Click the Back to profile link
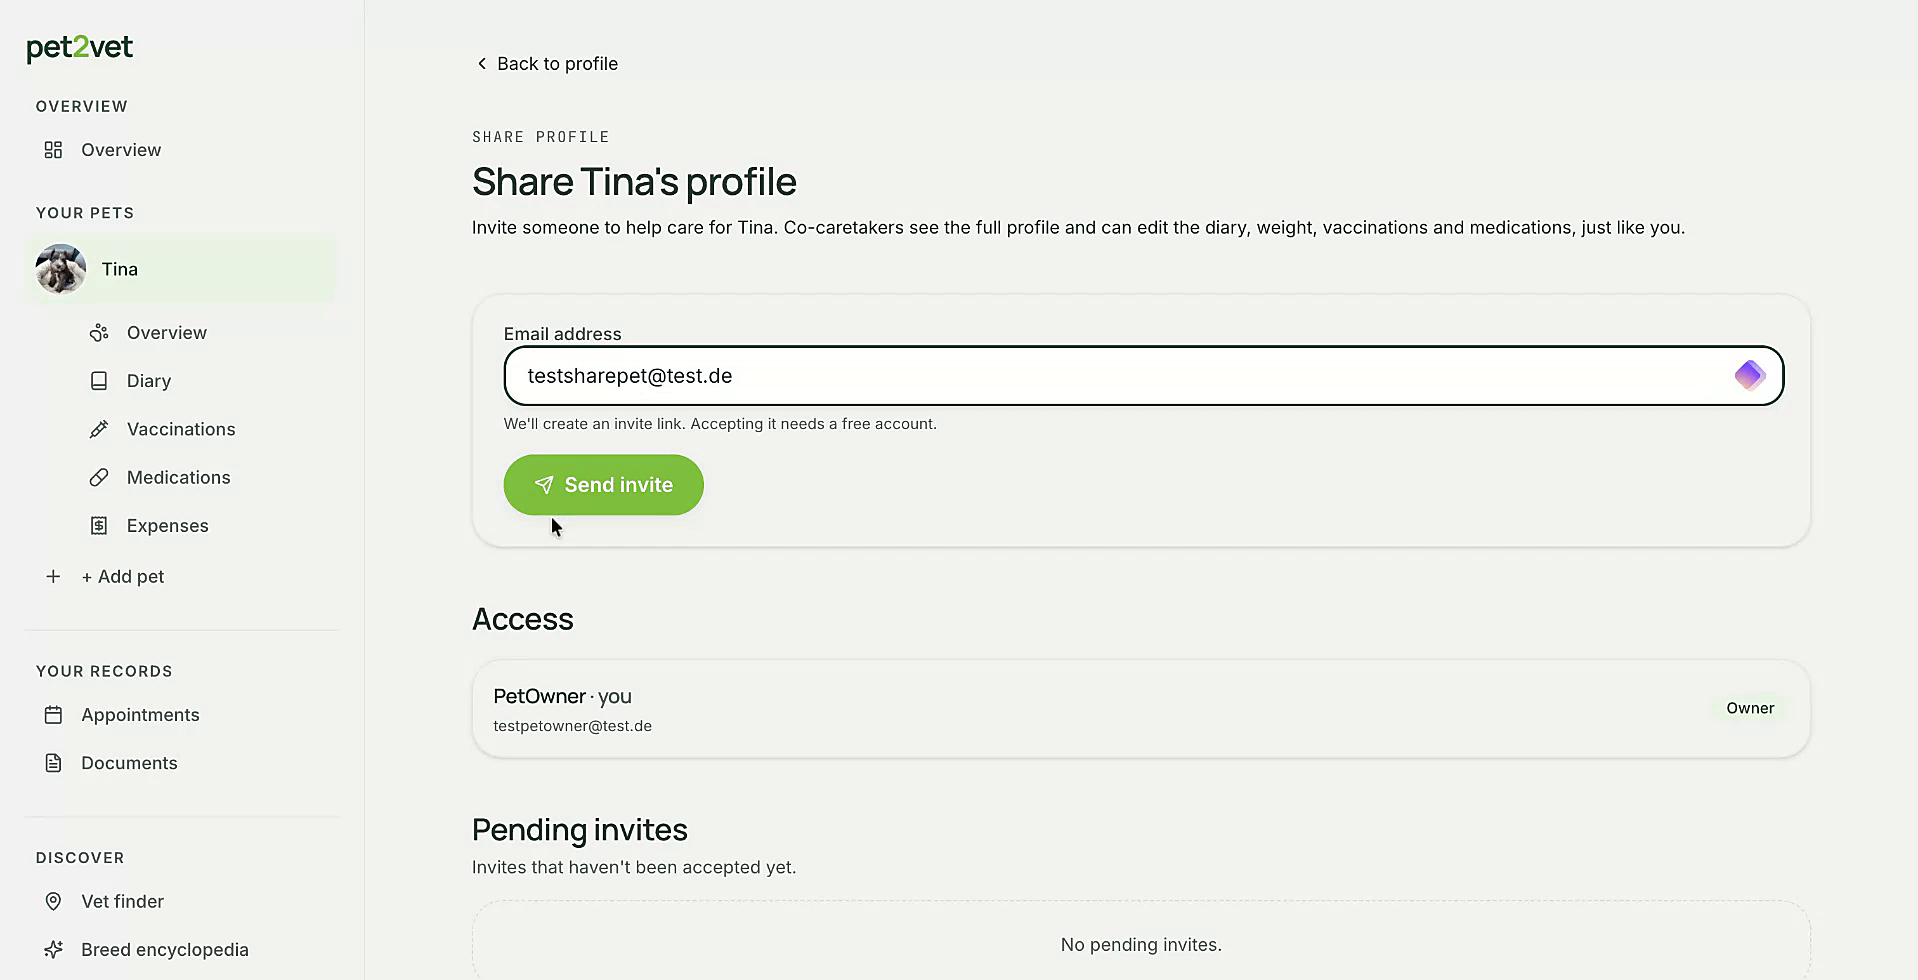 point(546,64)
